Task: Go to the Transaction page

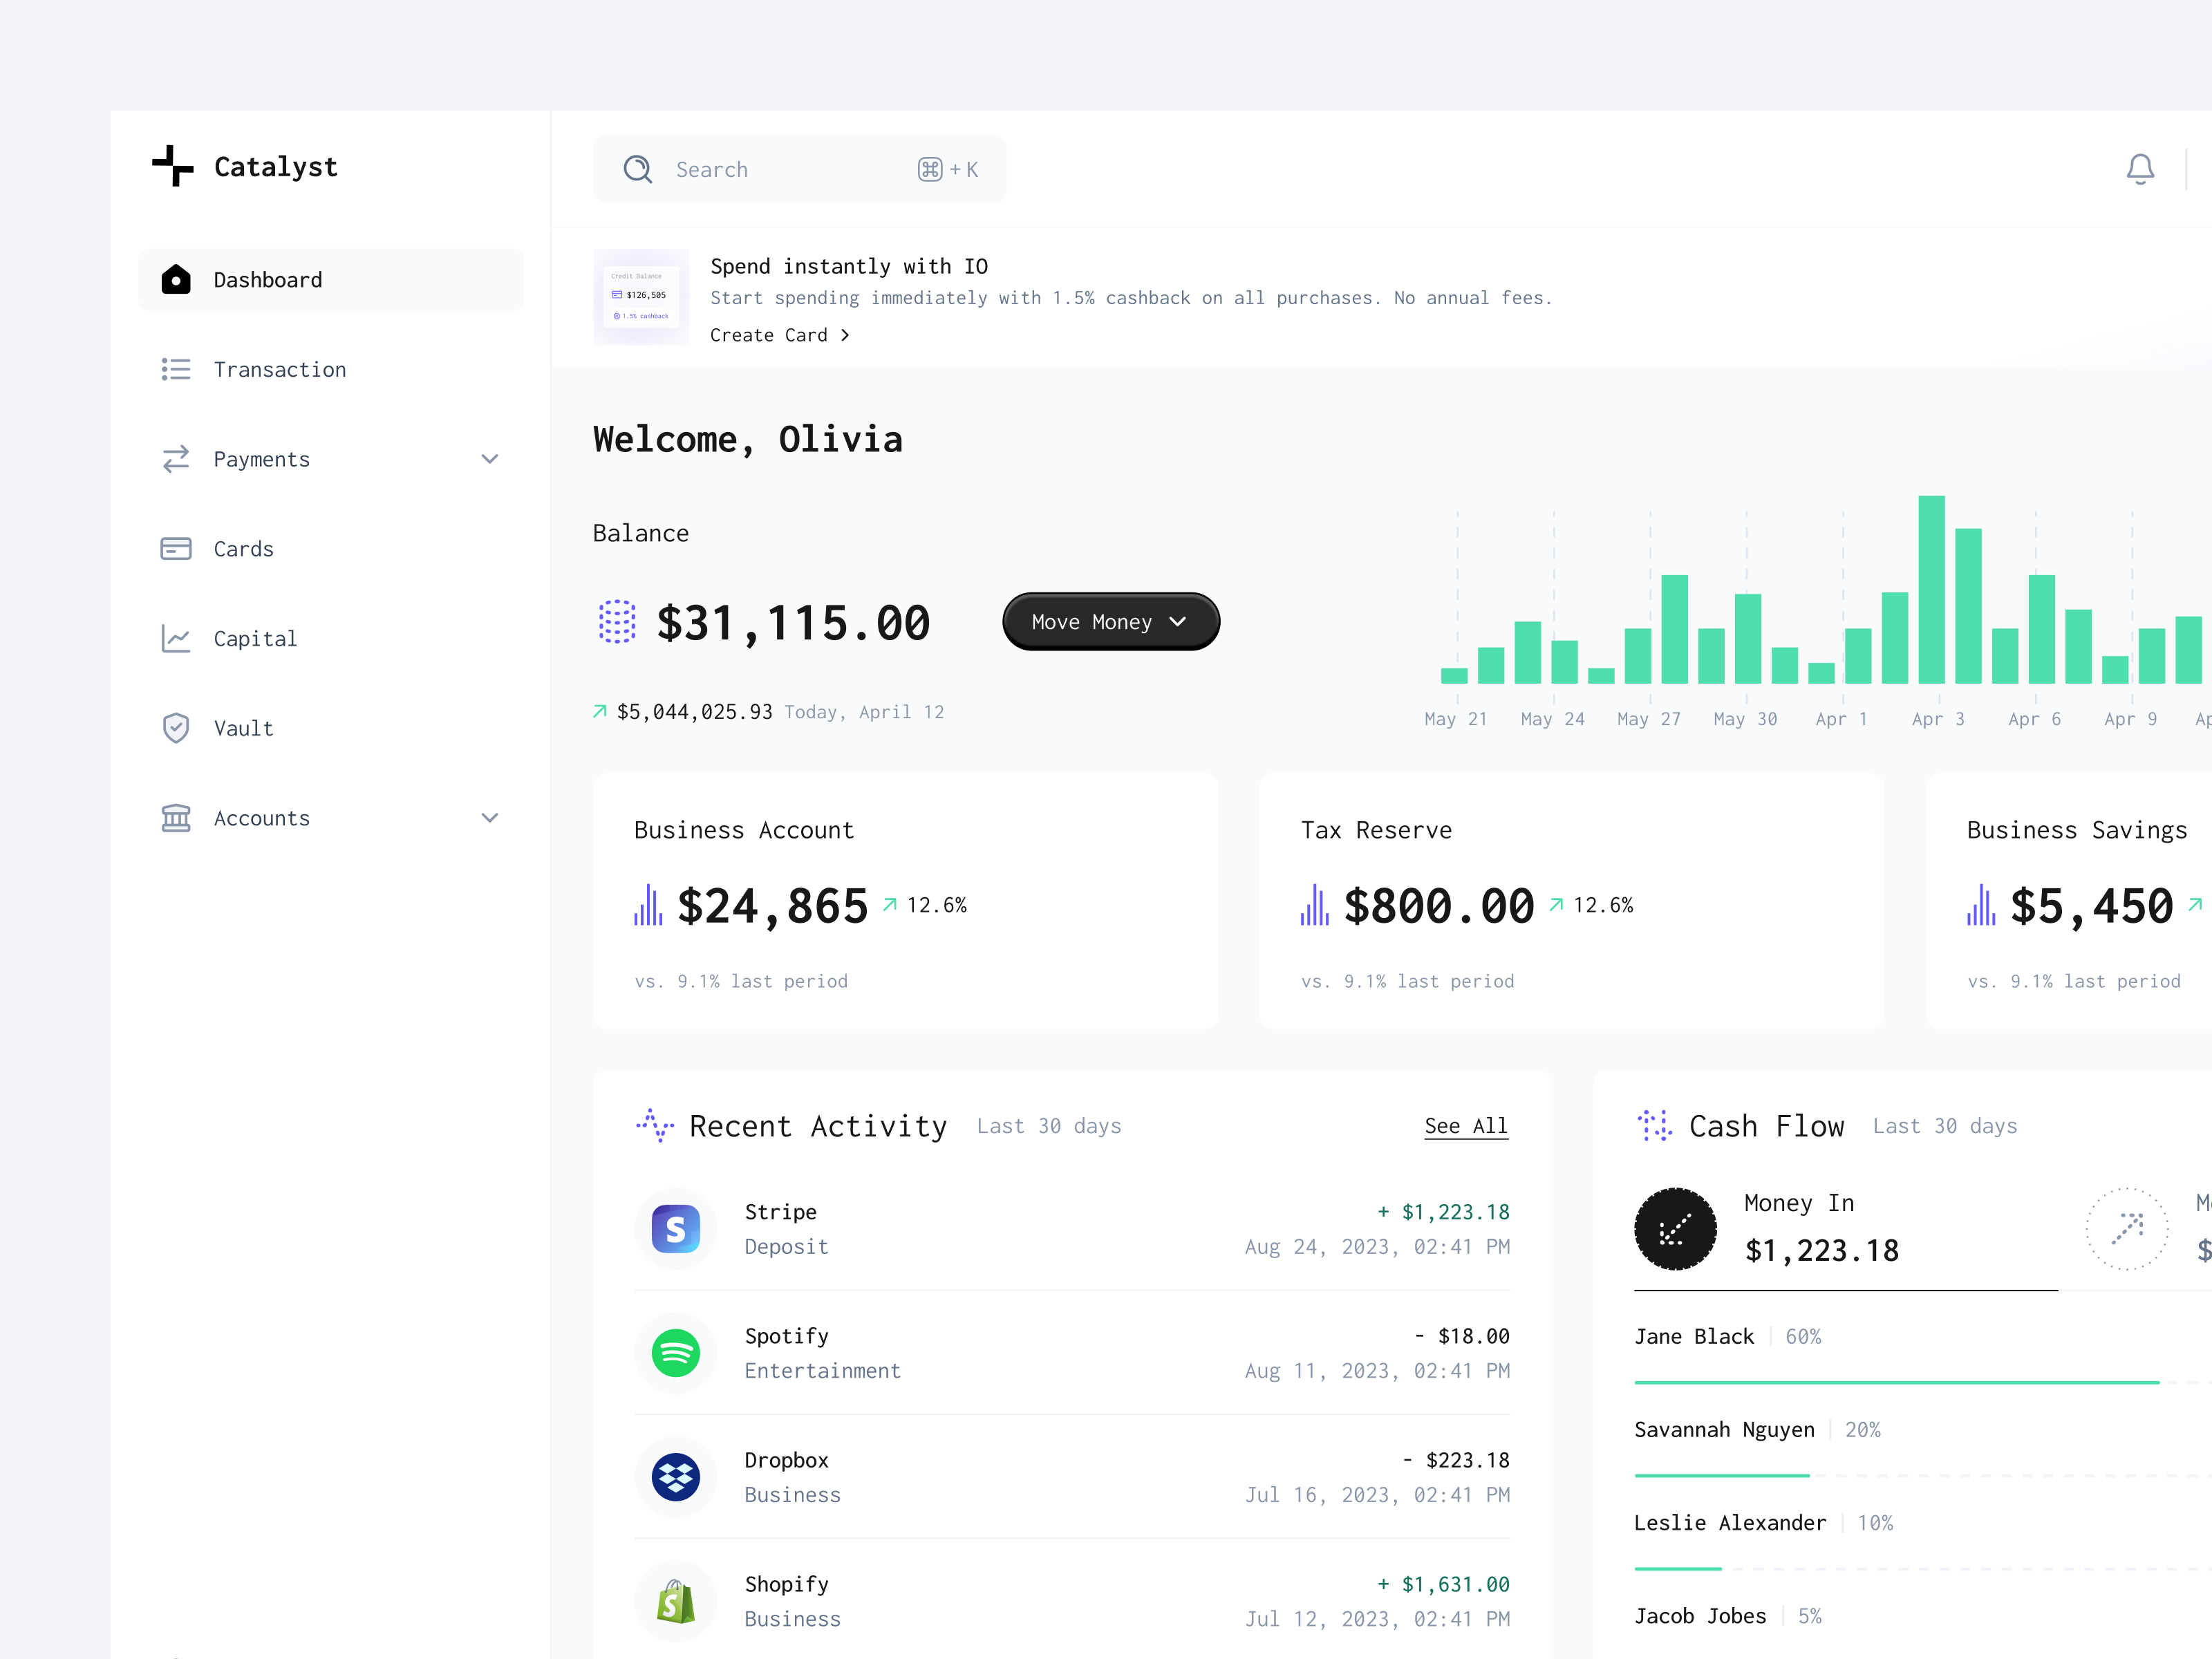Action: (x=331, y=370)
